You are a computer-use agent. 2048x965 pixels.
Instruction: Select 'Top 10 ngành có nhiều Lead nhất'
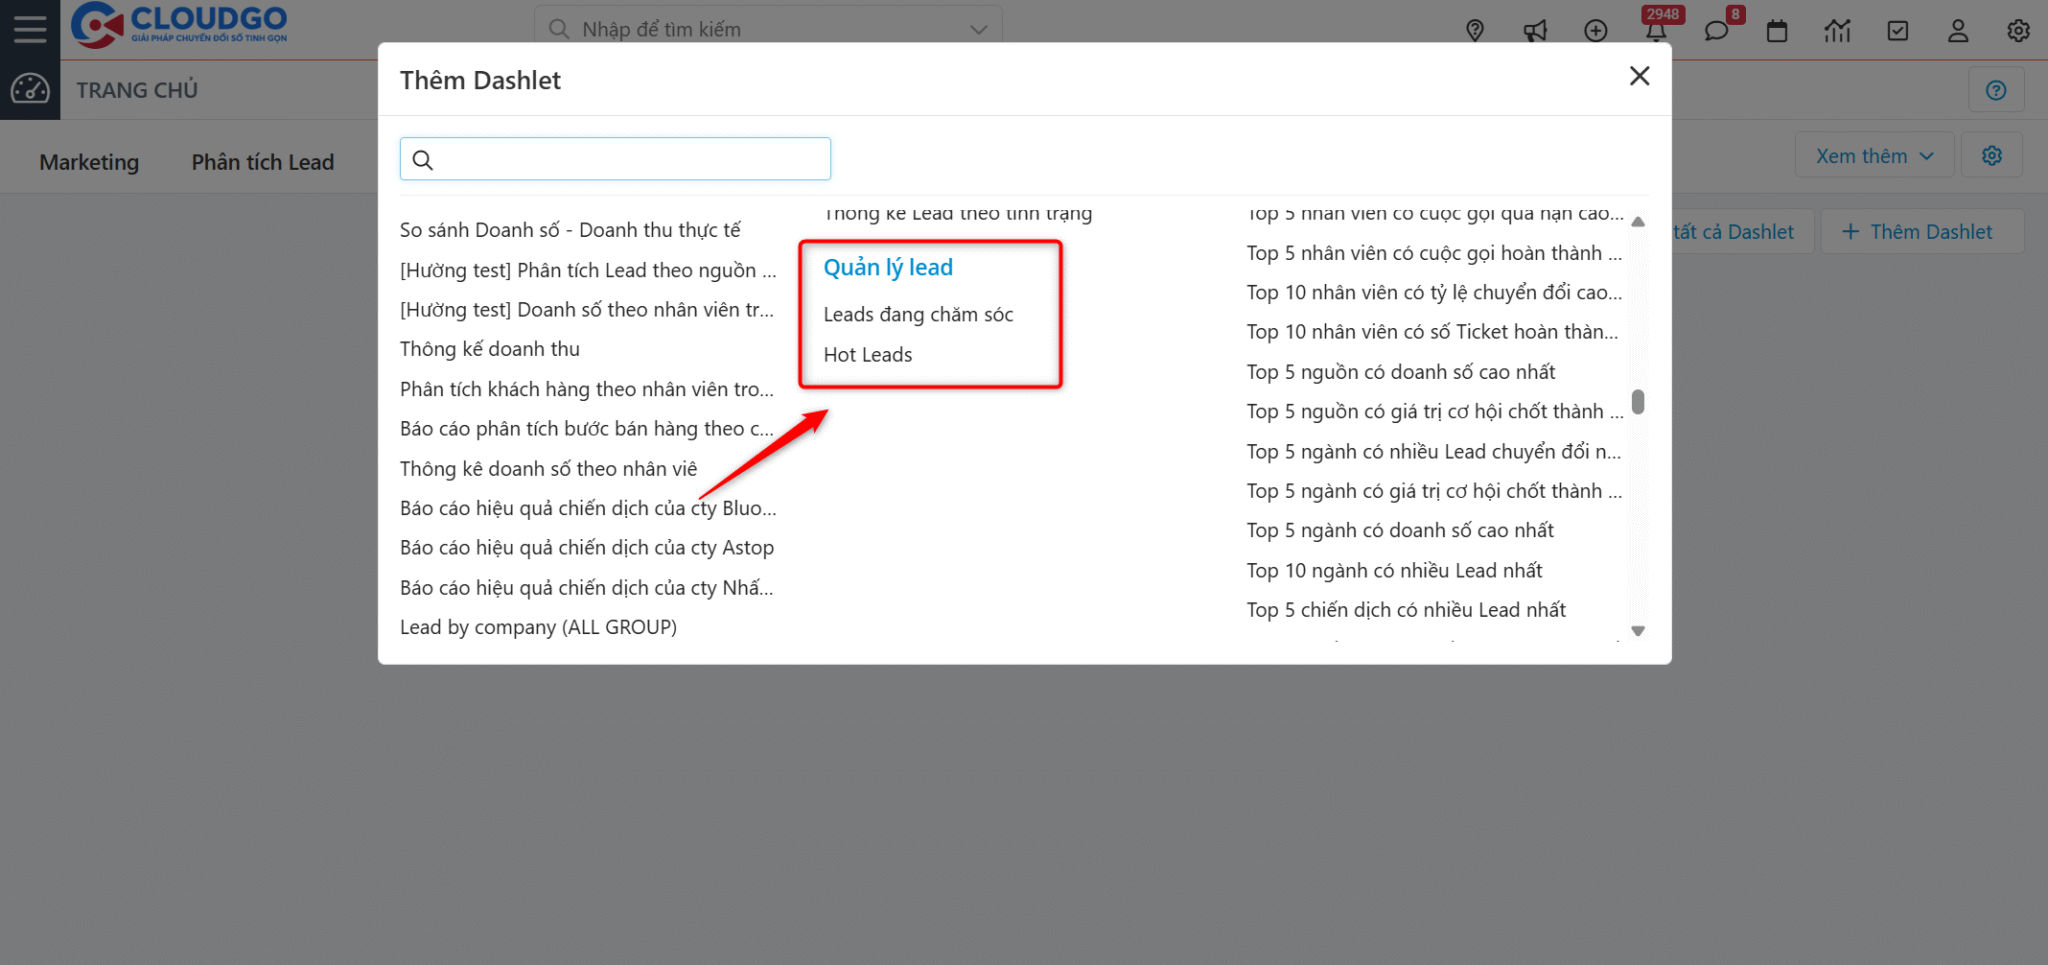tap(1394, 570)
